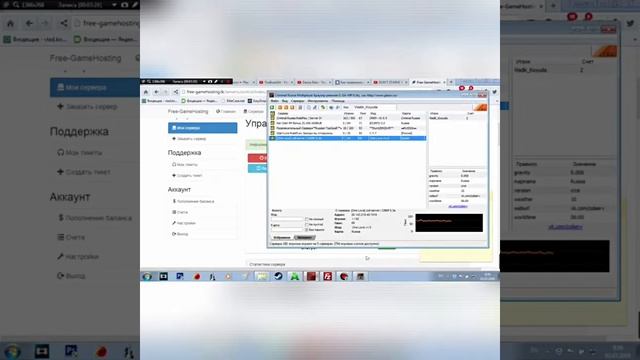The width and height of the screenshot is (640, 360).
Task: Sort servers by the Пинг column header
Action: [x=362, y=113]
